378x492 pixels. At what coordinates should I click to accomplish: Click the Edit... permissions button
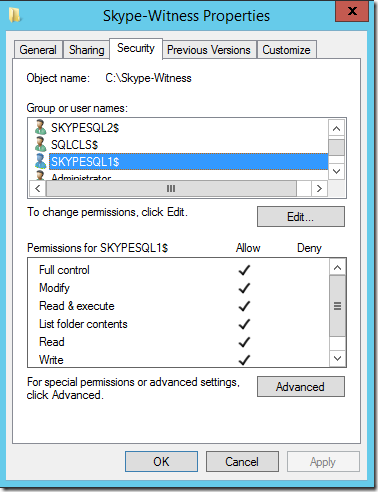pyautogui.click(x=301, y=217)
